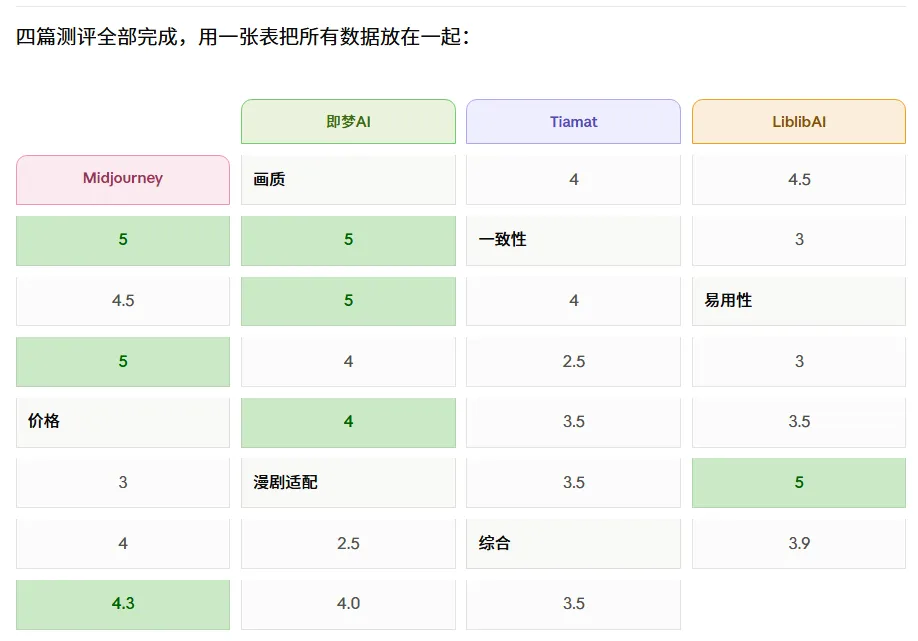Click the 3.9 score cell
The height and width of the screenshot is (641, 918).
click(799, 544)
